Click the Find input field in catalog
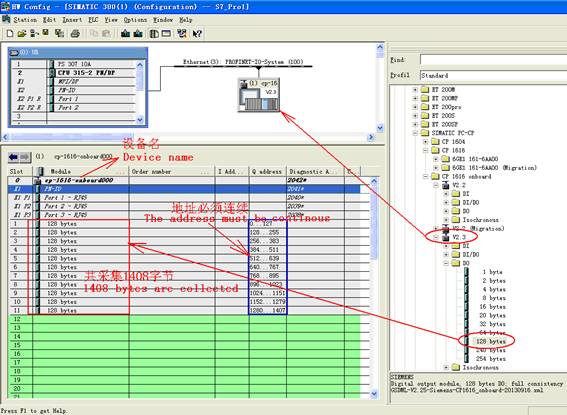Screen dimensions: 567x415 click(x=493, y=60)
